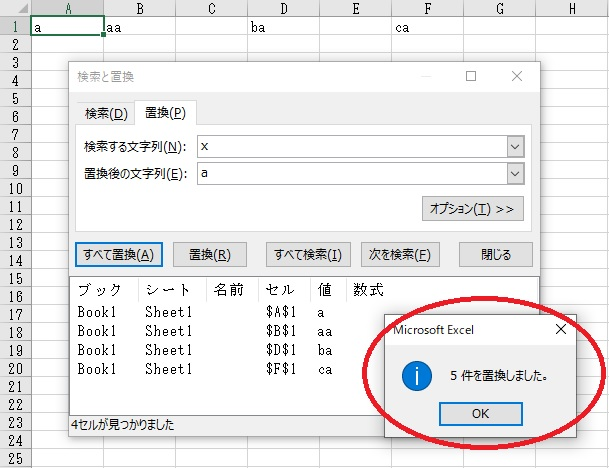Select column G header
Image resolution: width=609 pixels, height=468 pixels.
coord(499,8)
